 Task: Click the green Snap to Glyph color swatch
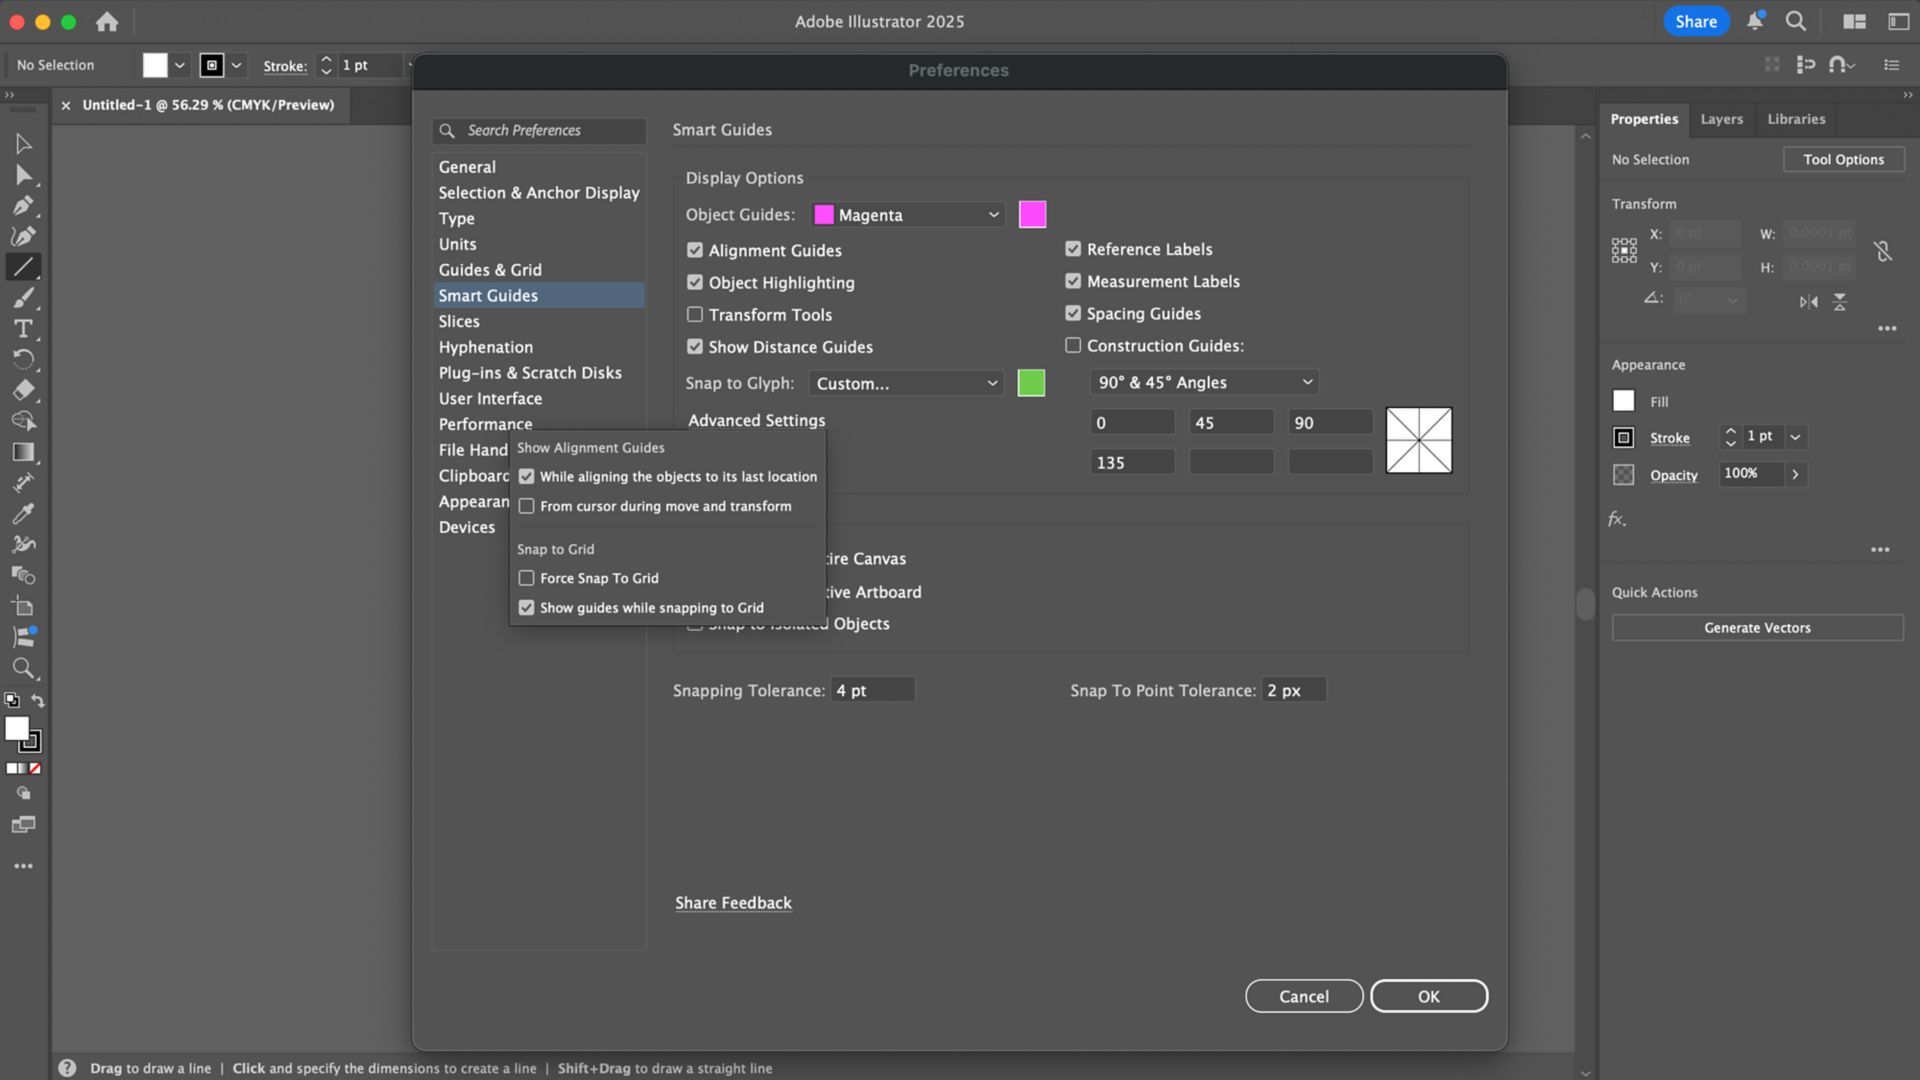1031,383
